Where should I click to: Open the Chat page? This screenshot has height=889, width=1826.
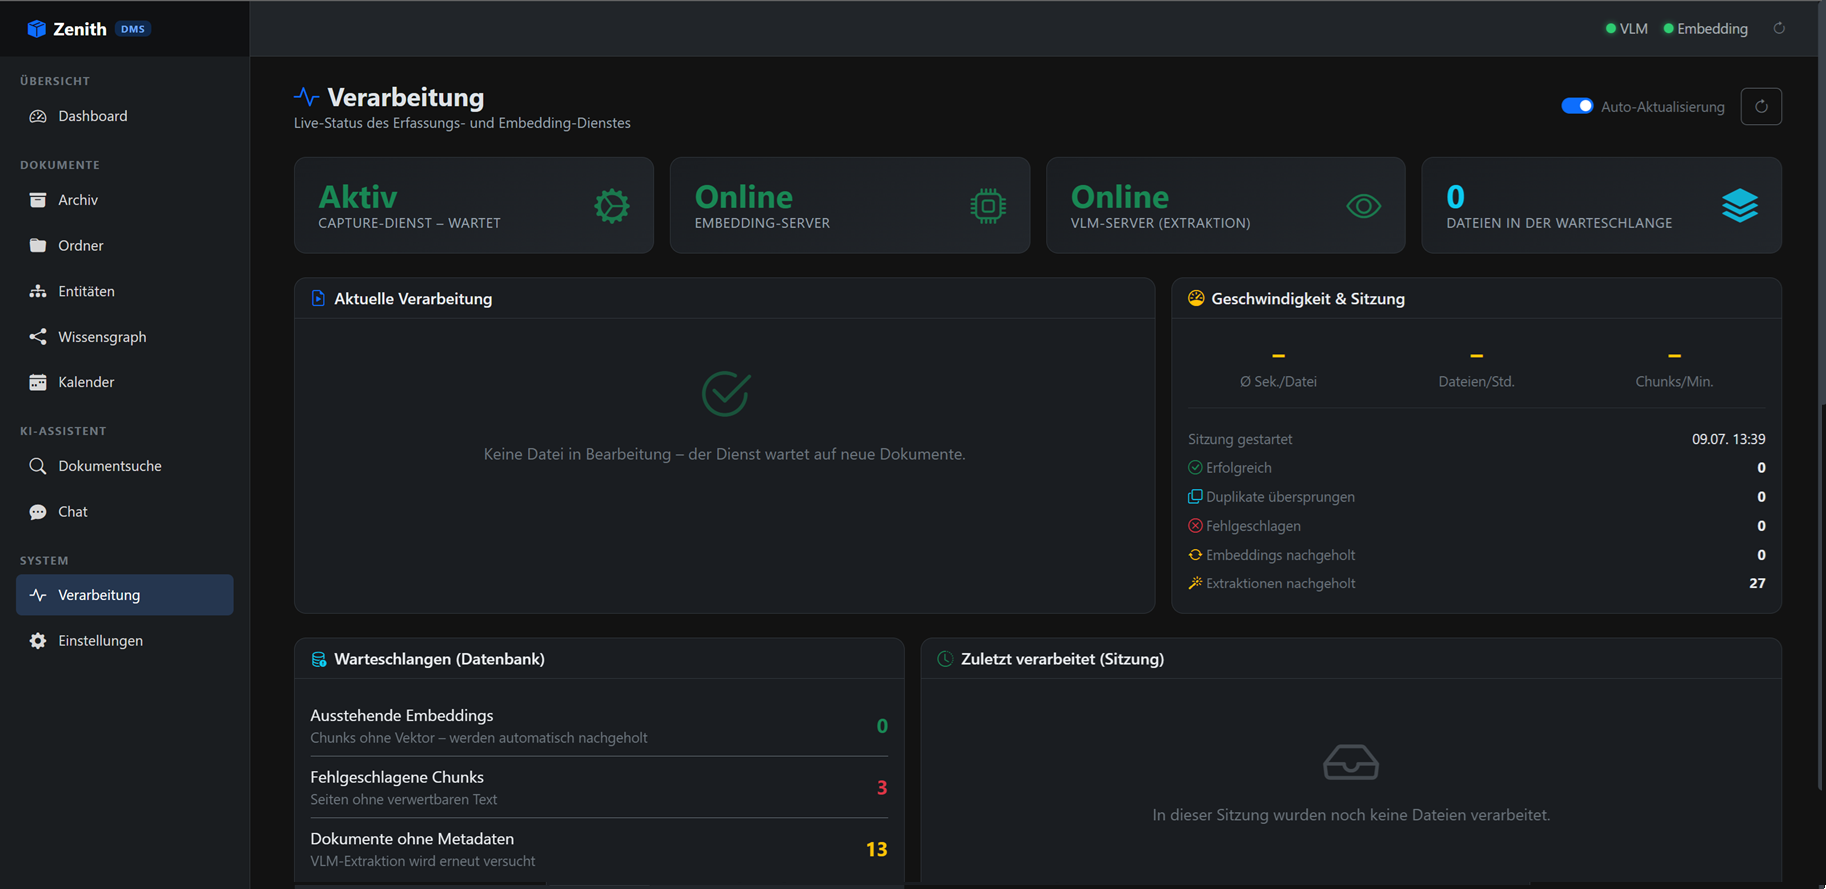[x=125, y=511]
